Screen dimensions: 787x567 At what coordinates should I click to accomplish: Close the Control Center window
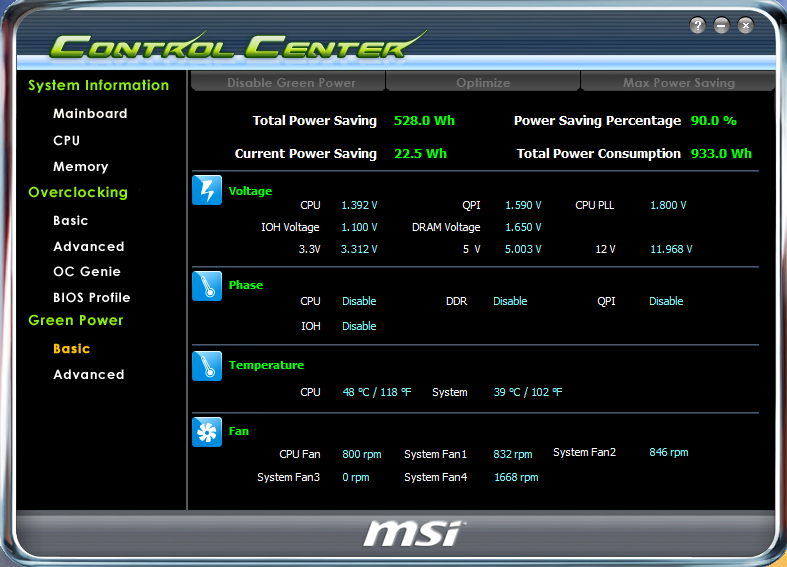coord(746,26)
